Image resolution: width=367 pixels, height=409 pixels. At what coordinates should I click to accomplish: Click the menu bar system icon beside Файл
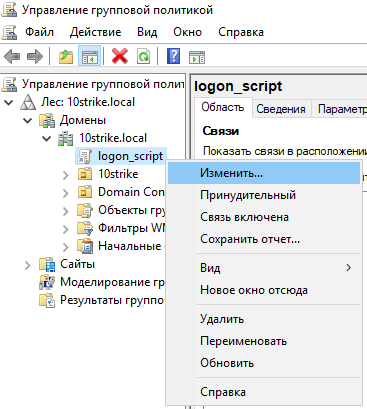click(x=9, y=32)
